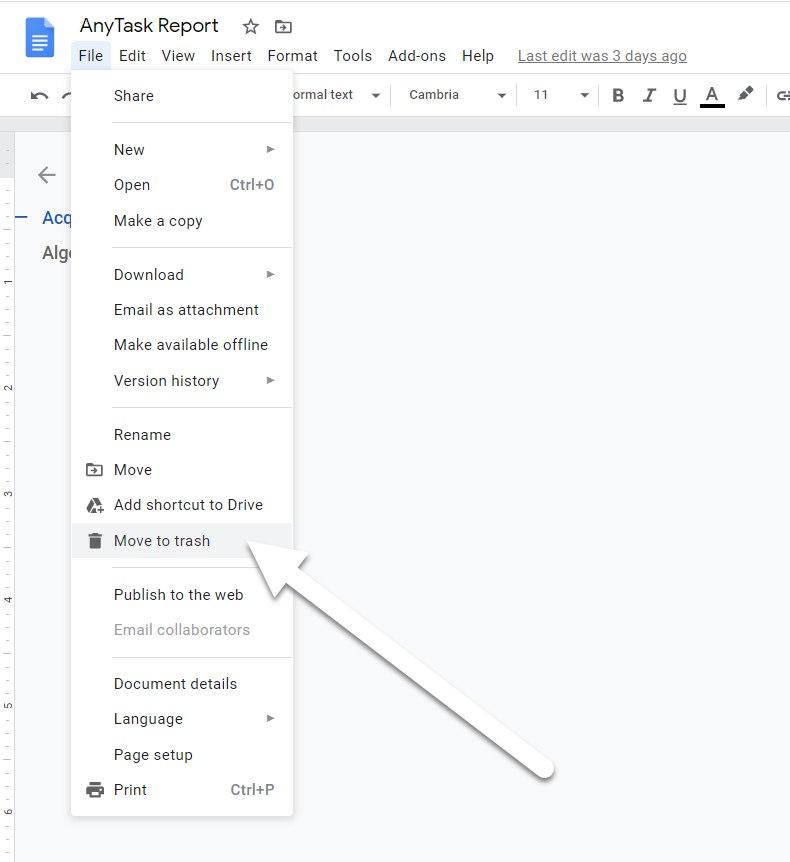Screen dimensions: 790x862
Task: Star the AnyTask Report document
Action: point(251,26)
